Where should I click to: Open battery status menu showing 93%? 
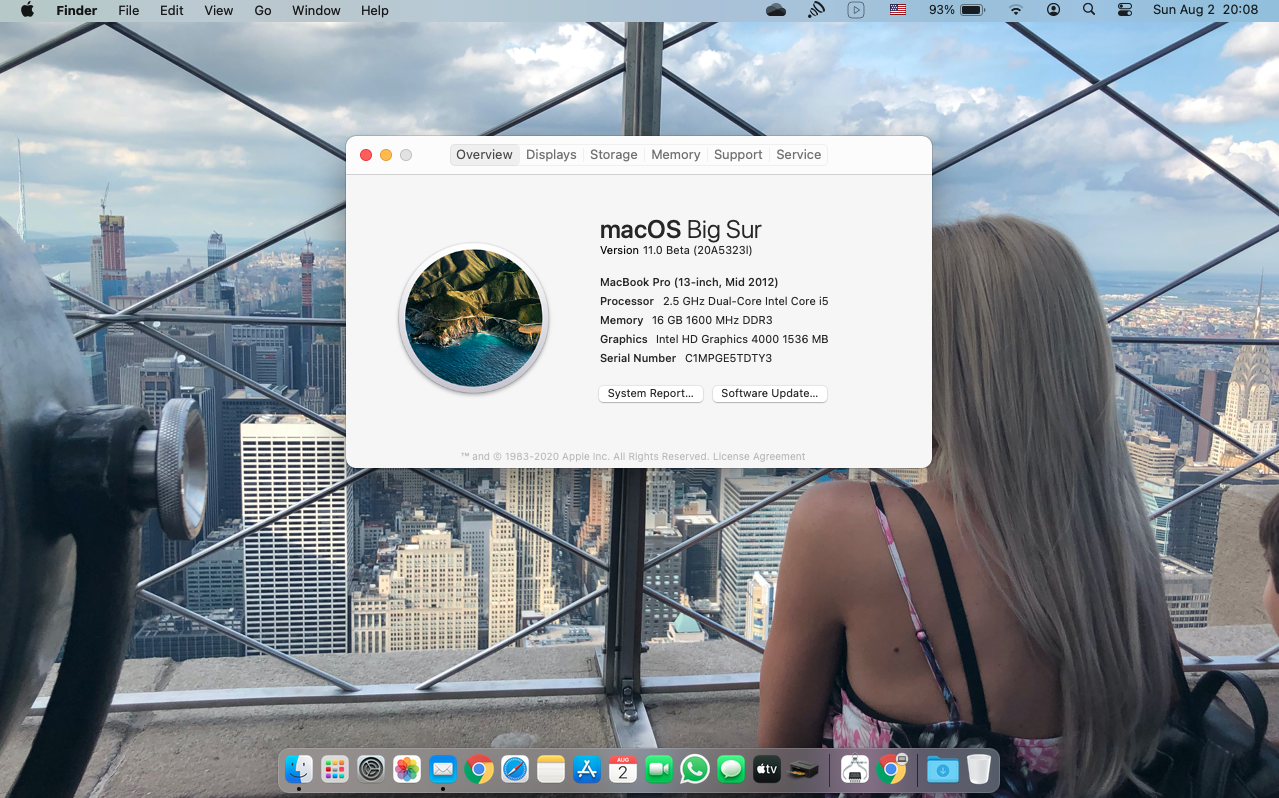[957, 10]
